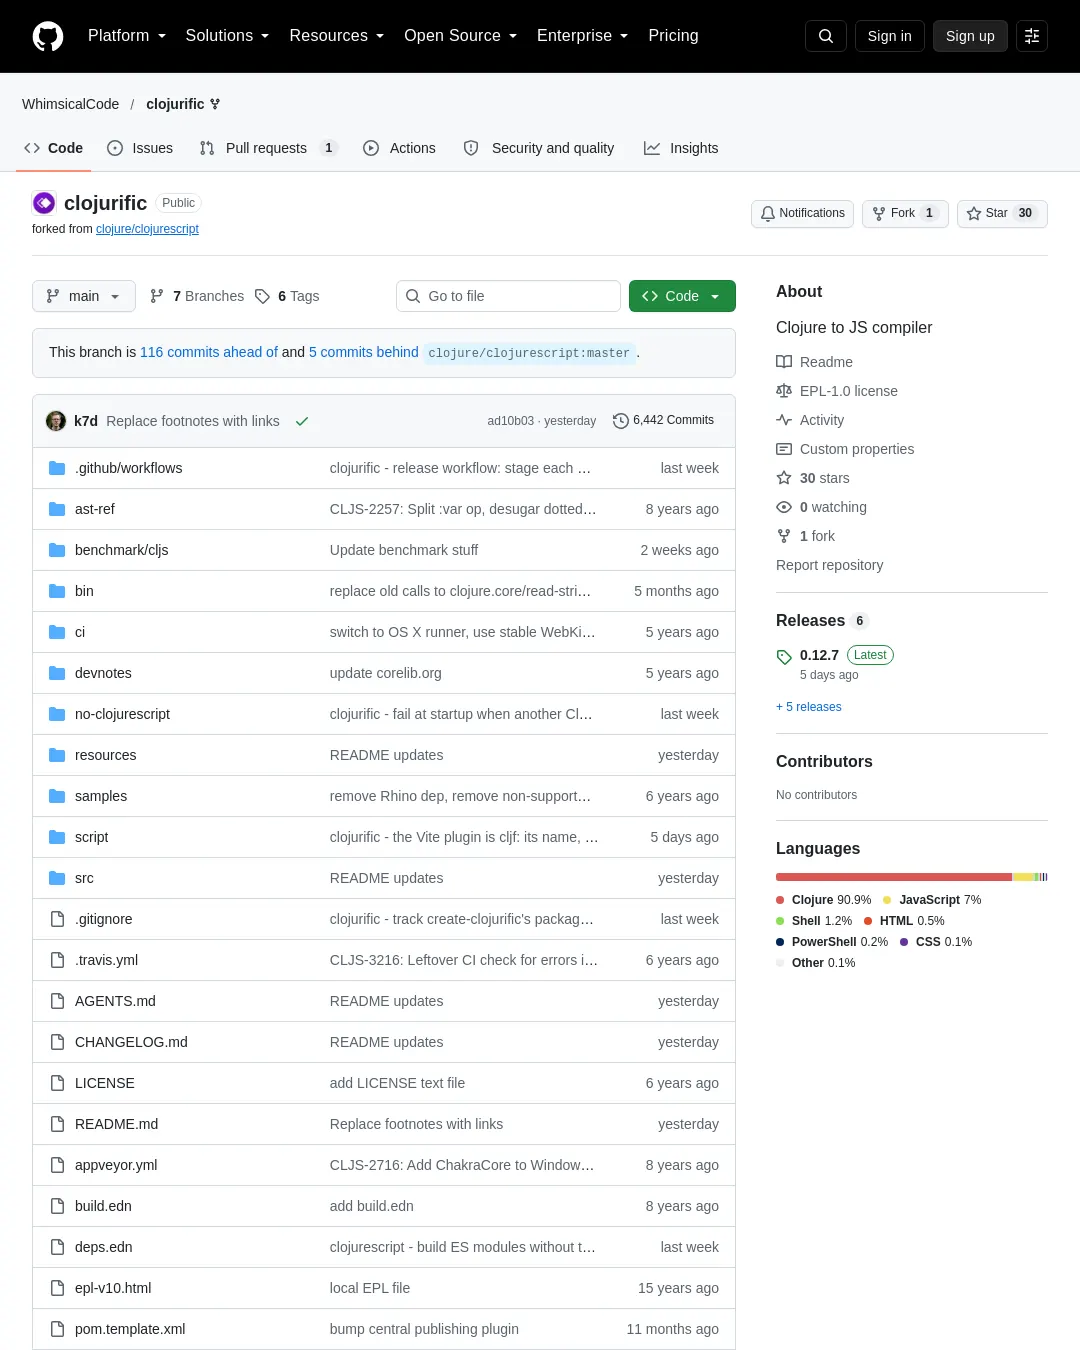
Task: Click the file icon for LICENSE
Action: (57, 1083)
